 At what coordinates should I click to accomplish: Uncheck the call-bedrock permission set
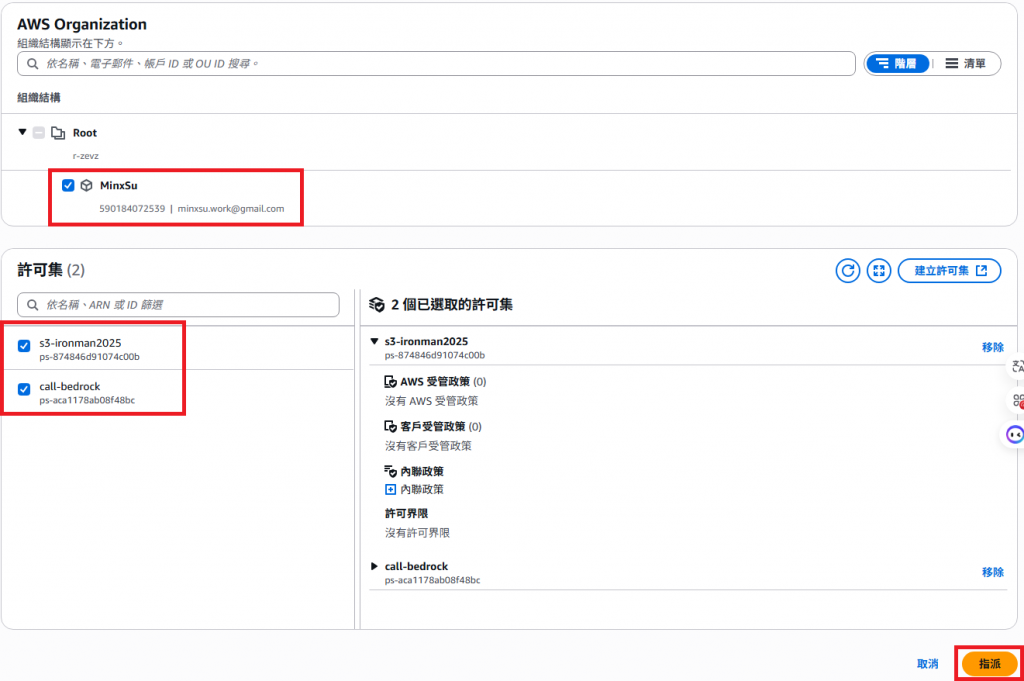tap(24, 389)
